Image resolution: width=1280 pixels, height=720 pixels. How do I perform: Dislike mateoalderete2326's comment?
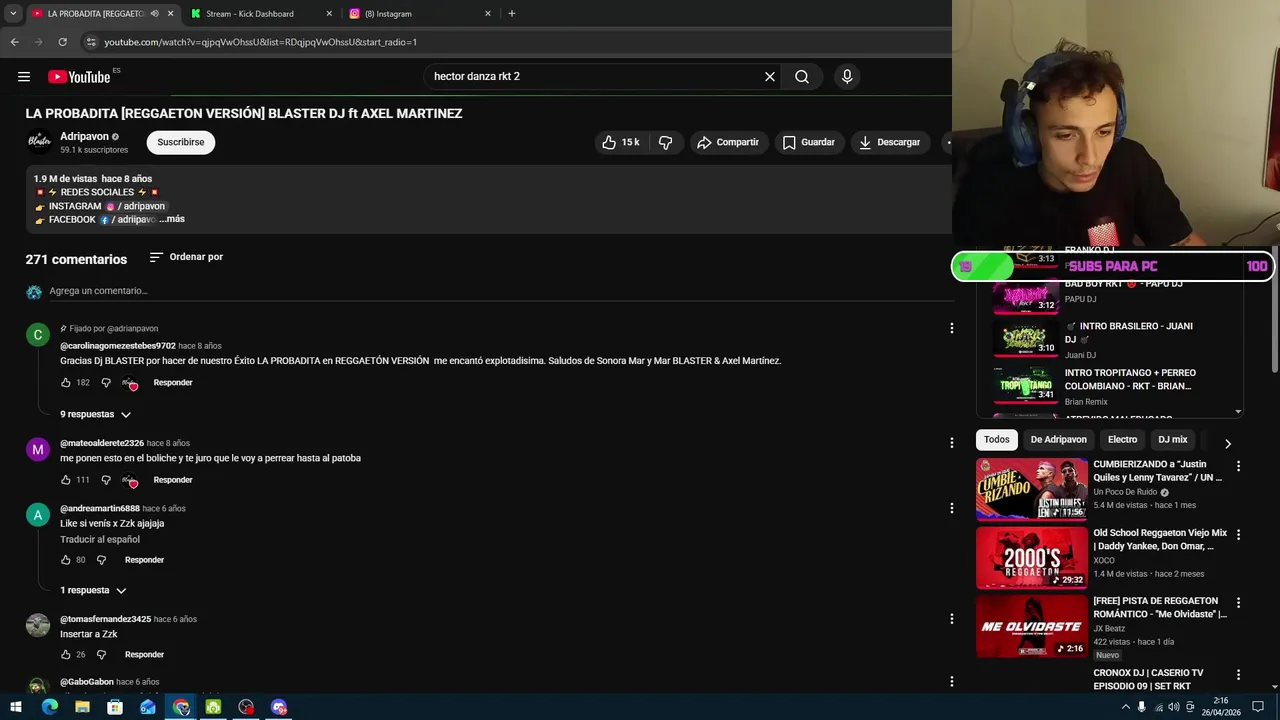click(106, 480)
